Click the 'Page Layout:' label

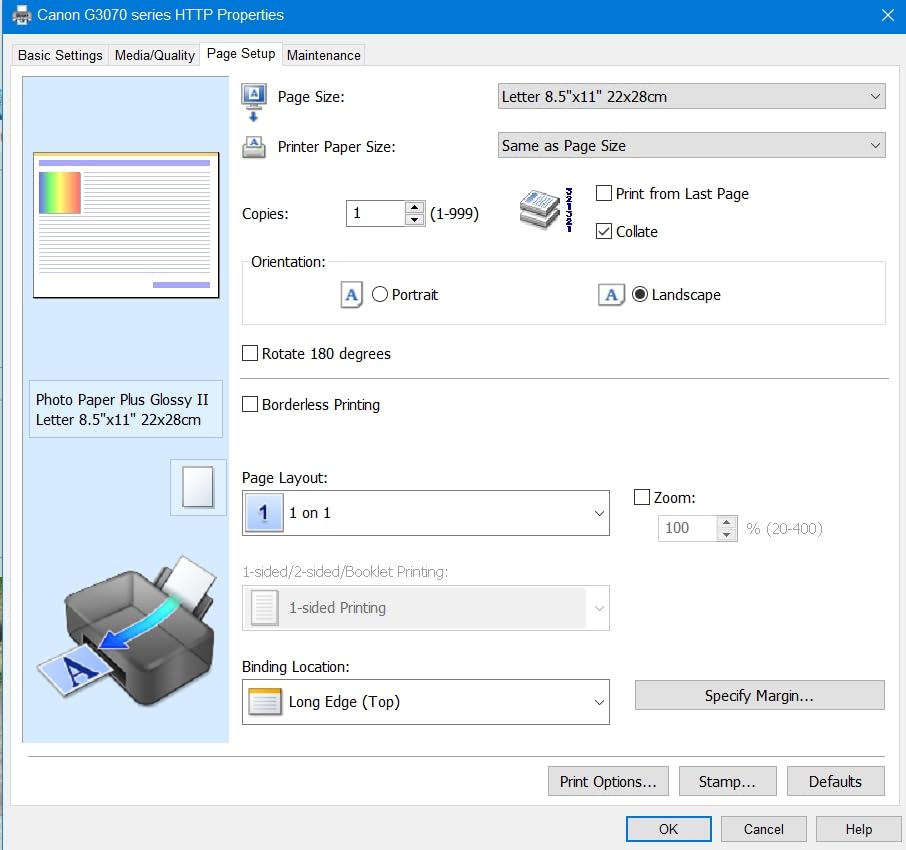tap(284, 478)
